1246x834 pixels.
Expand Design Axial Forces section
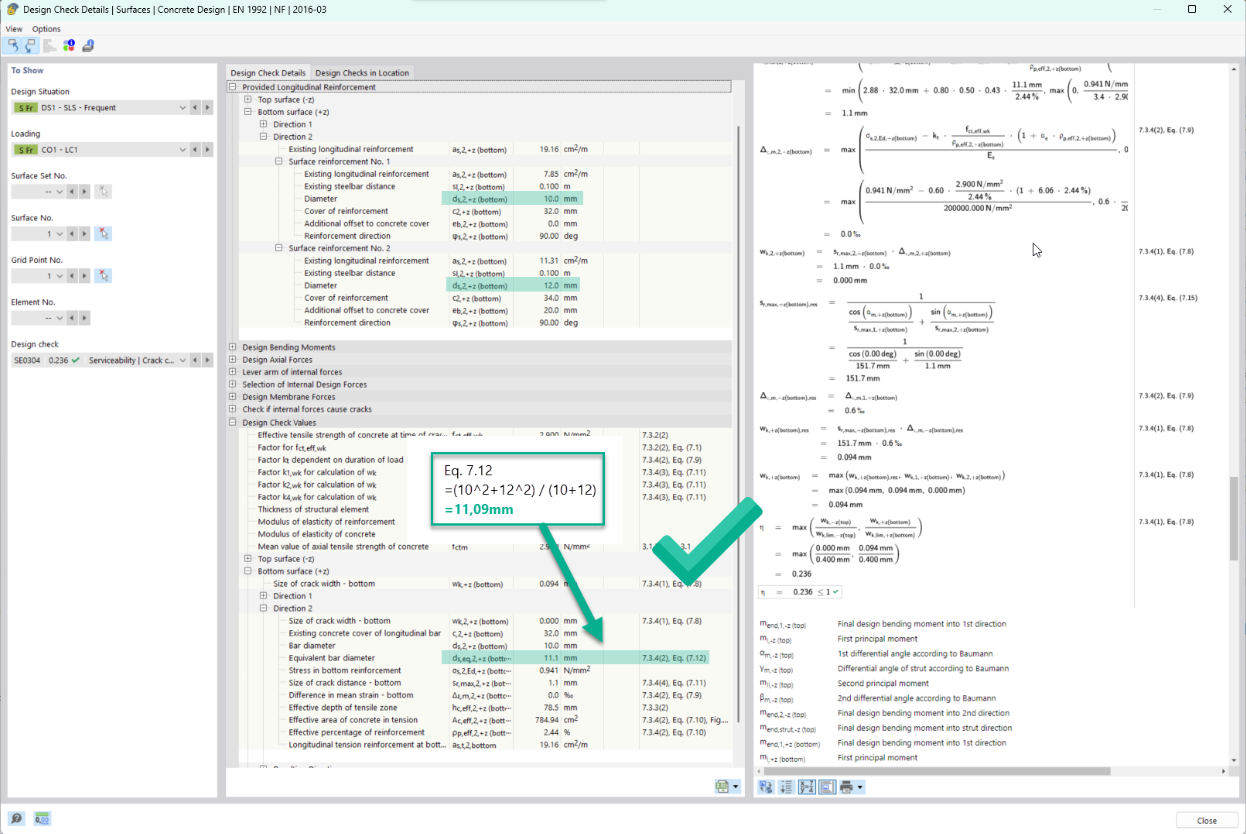[x=233, y=360]
